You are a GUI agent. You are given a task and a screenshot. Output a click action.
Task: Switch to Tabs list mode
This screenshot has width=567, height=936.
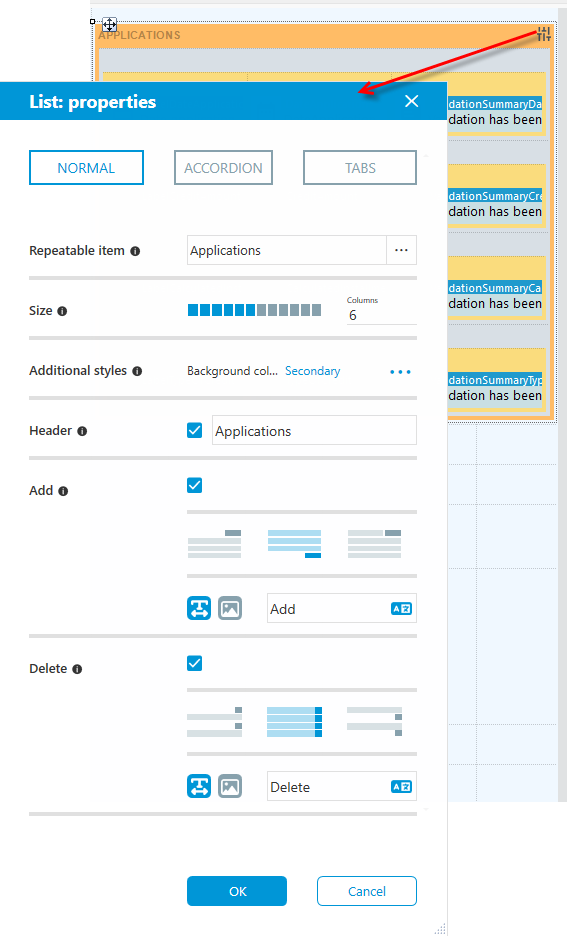pyautogui.click(x=360, y=168)
